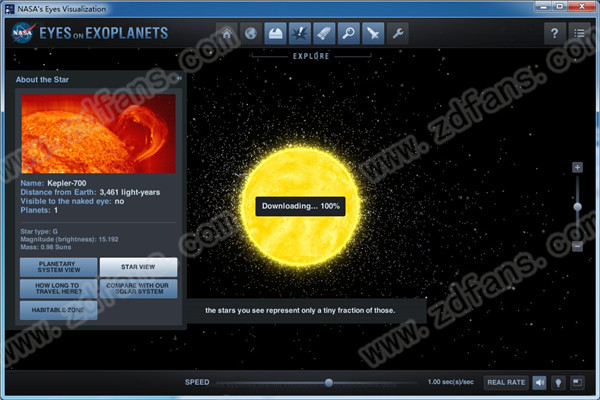Click the globe icon in toolbar
The image size is (600, 400).
[x=251, y=34]
